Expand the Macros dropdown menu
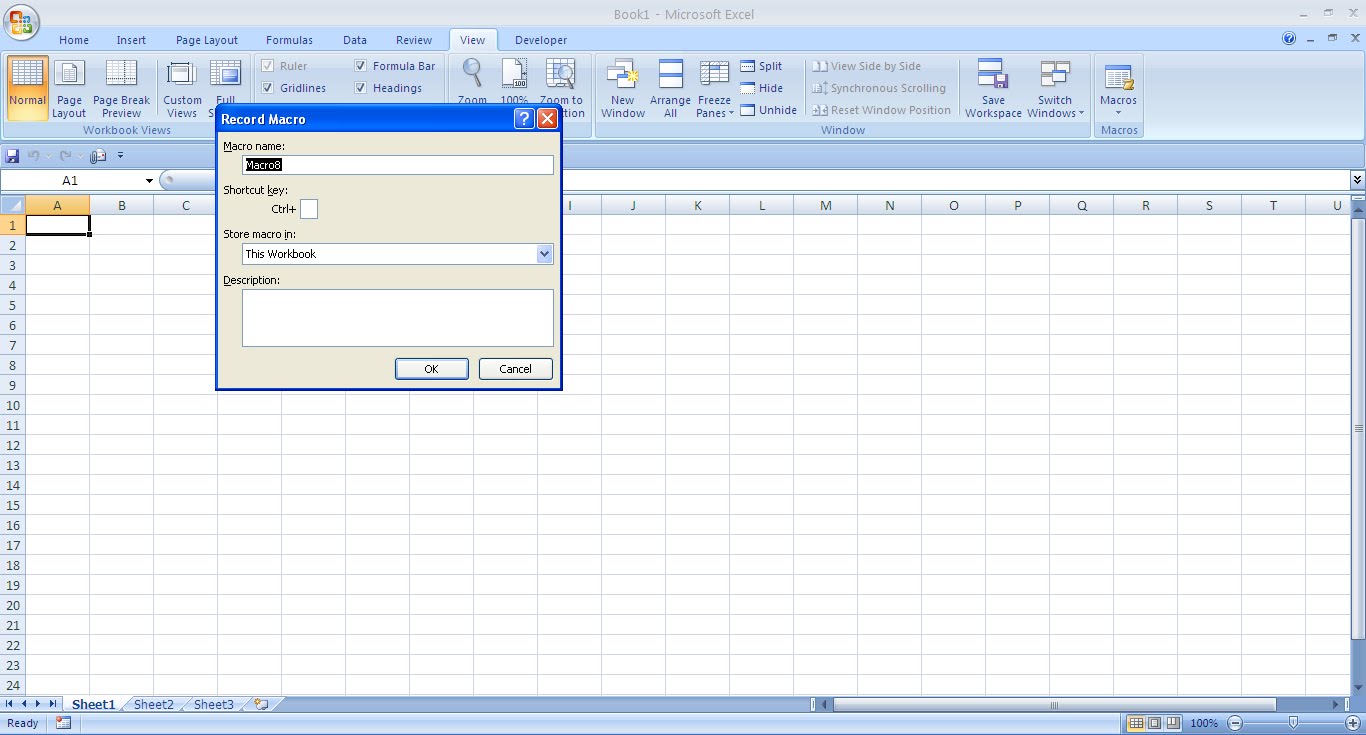The image size is (1366, 735). (1118, 88)
